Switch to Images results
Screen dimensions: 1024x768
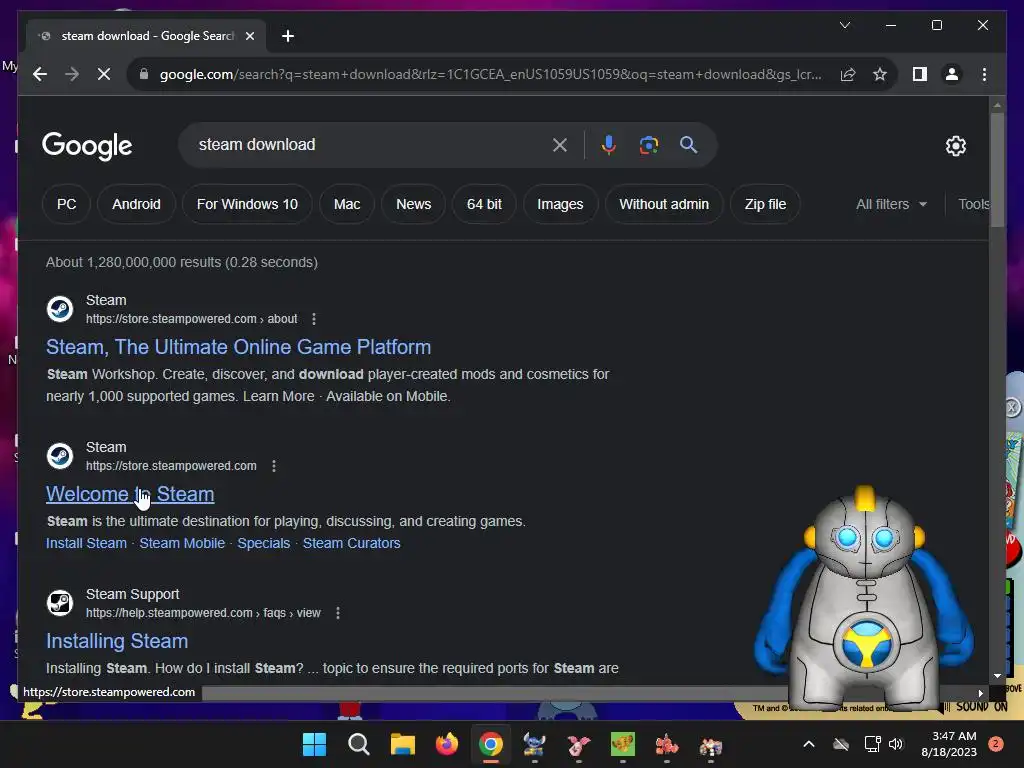560,204
